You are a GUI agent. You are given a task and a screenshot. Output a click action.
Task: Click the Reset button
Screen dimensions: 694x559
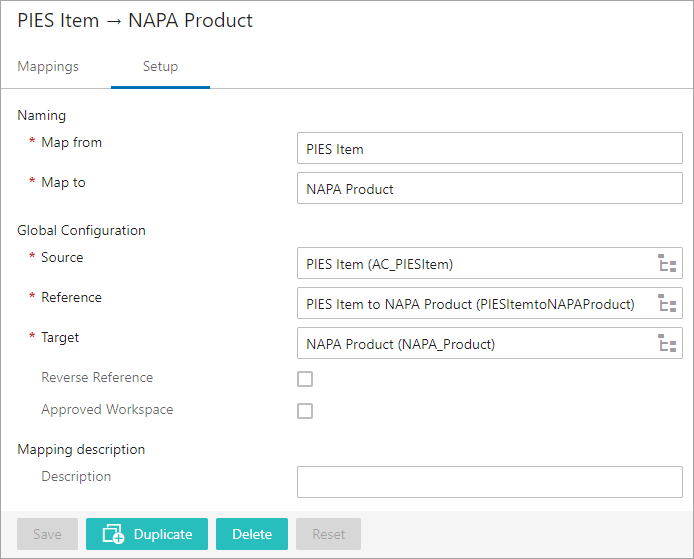(328, 534)
